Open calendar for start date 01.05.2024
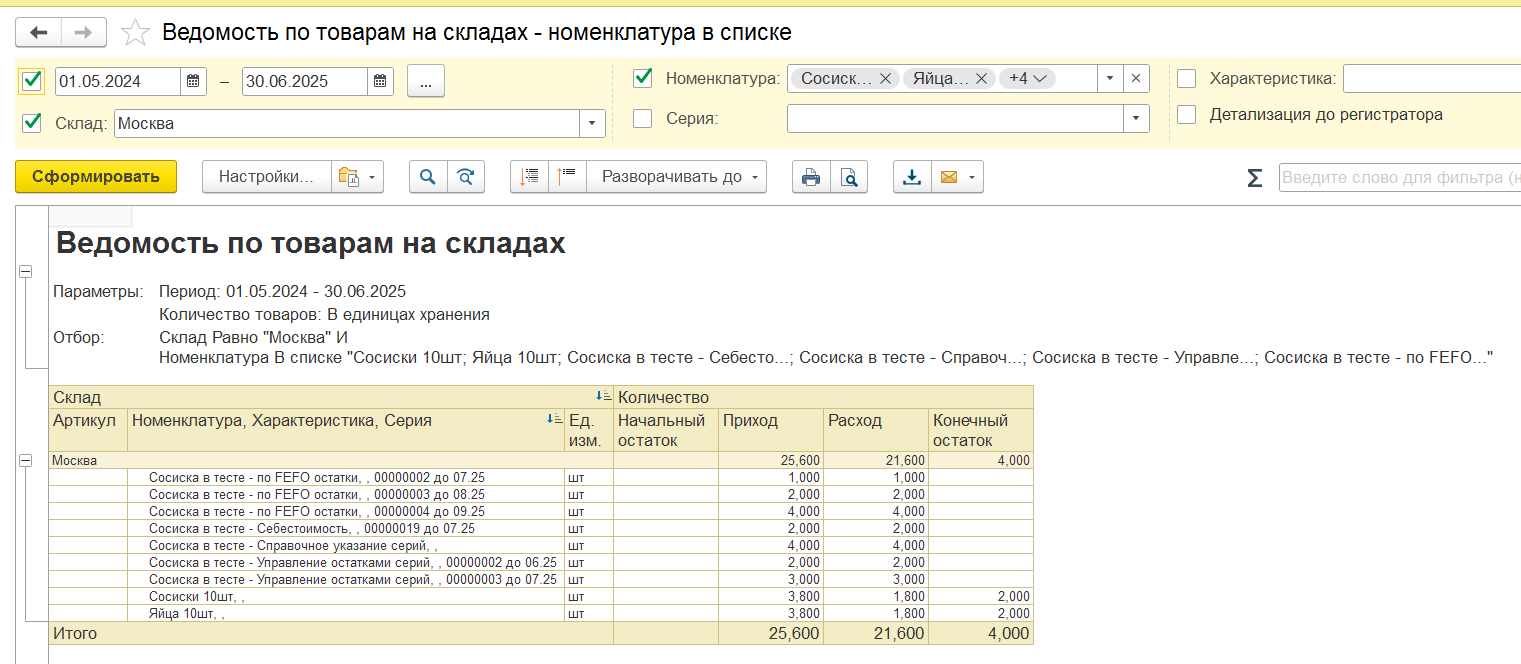This screenshot has height=664, width=1521. click(x=193, y=82)
